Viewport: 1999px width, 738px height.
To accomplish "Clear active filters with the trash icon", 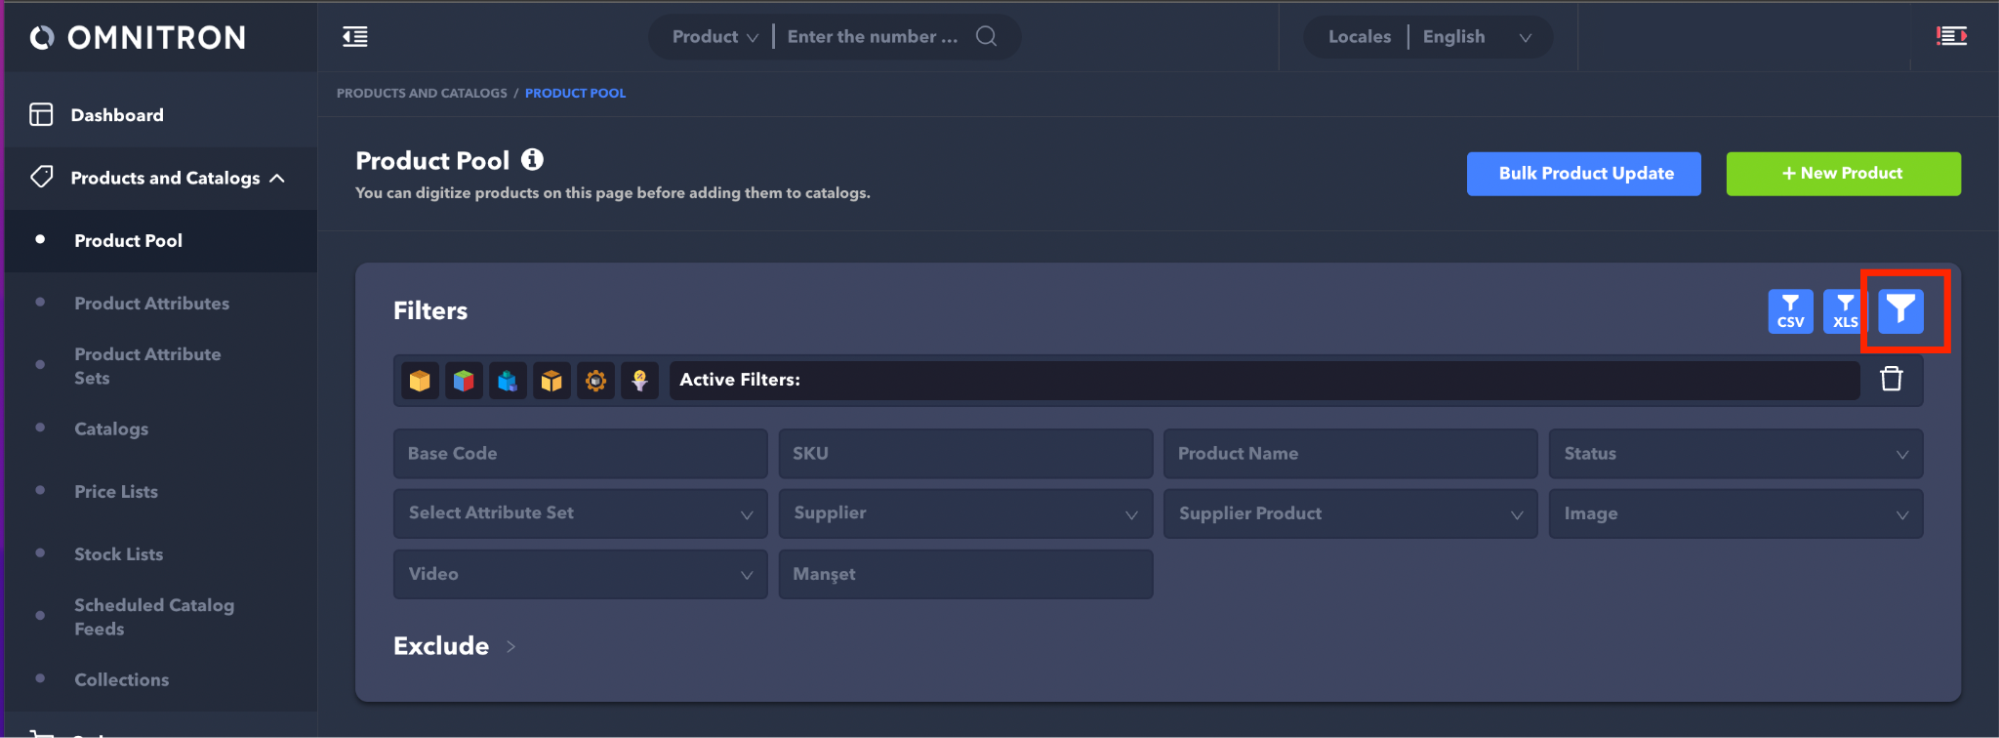I will [x=1890, y=379].
